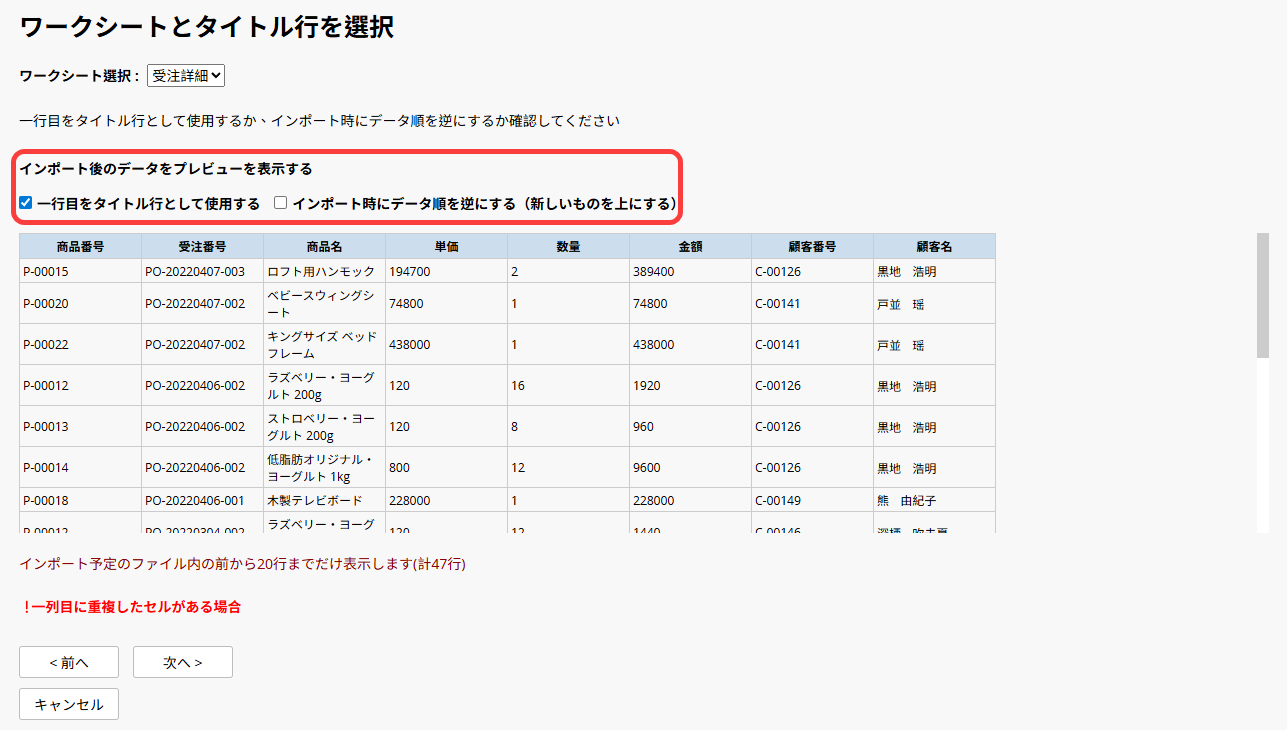Screen dimensions: 1287x730
Task: Select the 数量 column header
Action: (x=568, y=246)
